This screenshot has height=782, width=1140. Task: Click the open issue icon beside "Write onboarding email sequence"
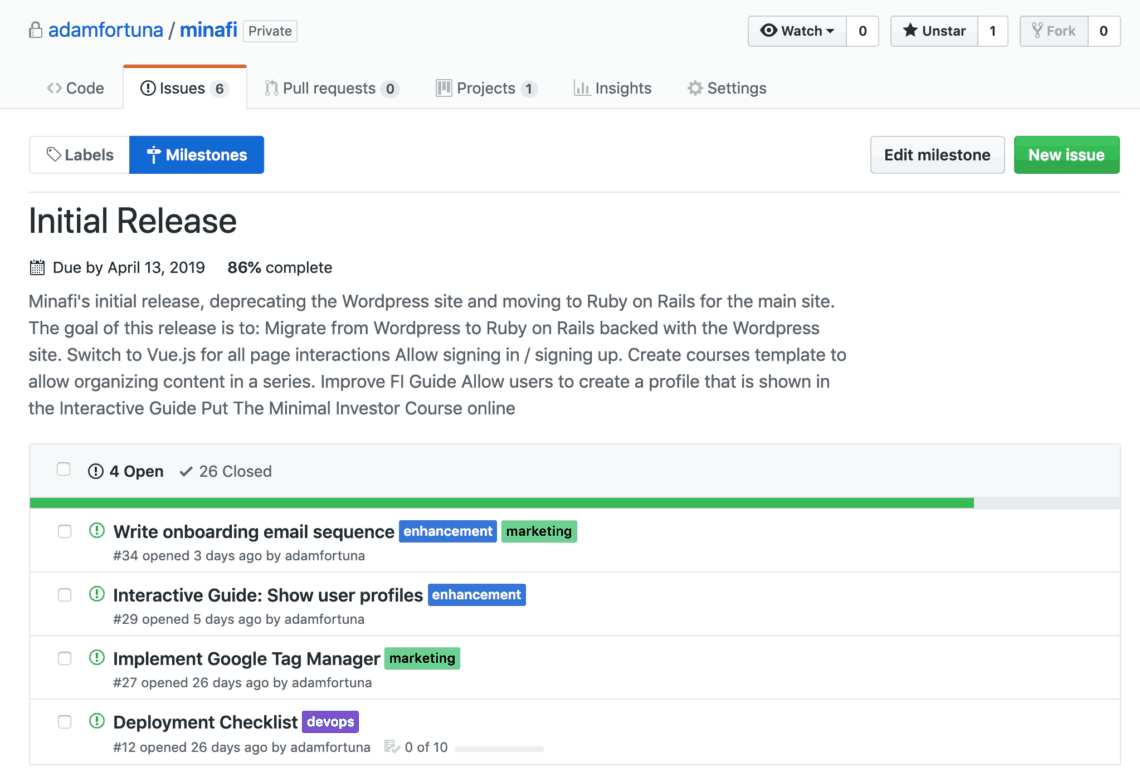(97, 531)
